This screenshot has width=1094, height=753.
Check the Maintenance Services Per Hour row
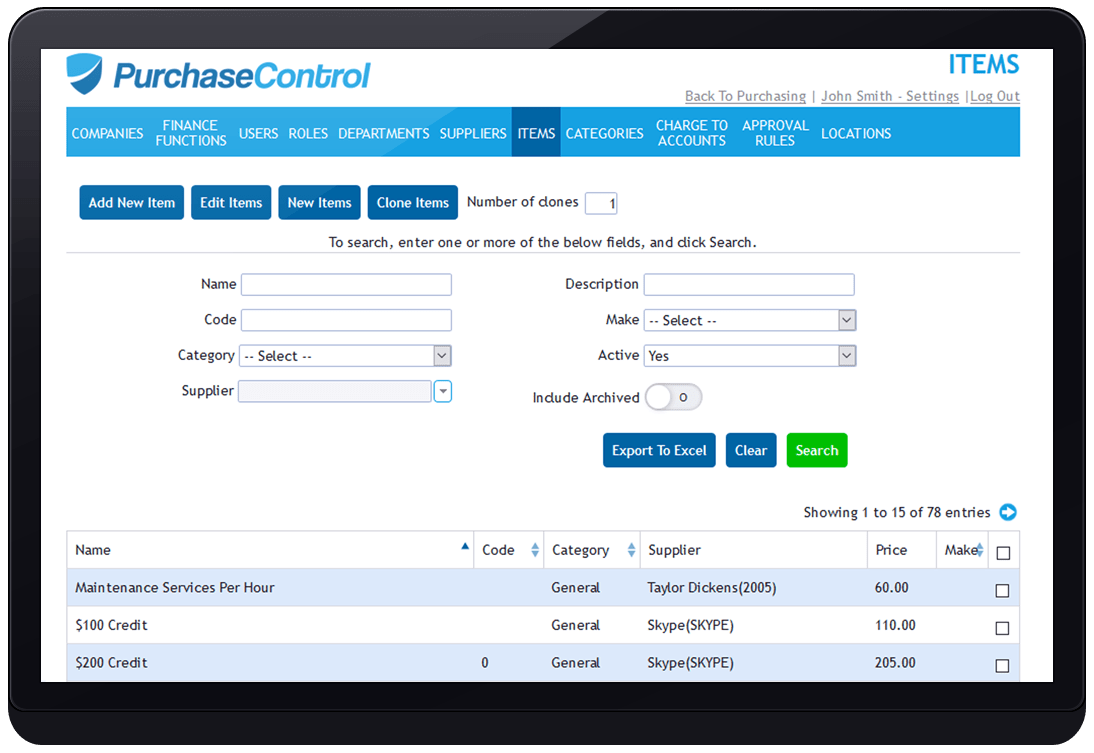pos(1002,590)
